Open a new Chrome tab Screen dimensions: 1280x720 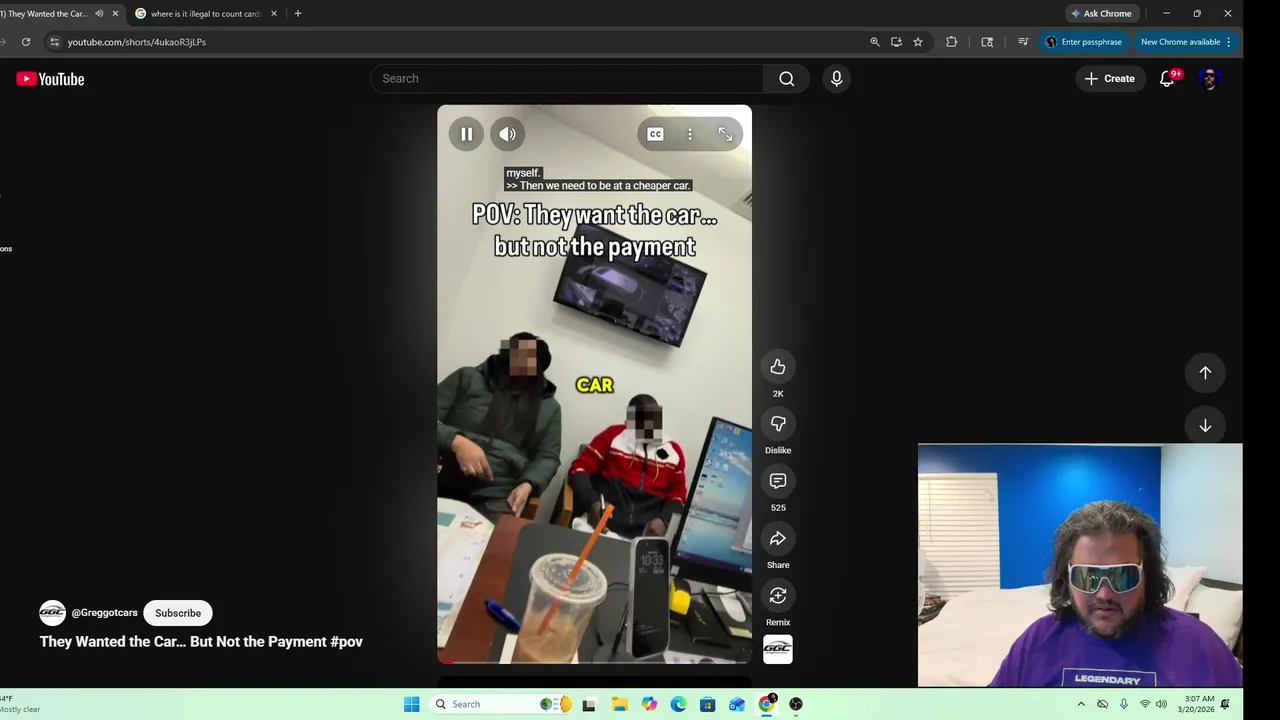tap(298, 14)
